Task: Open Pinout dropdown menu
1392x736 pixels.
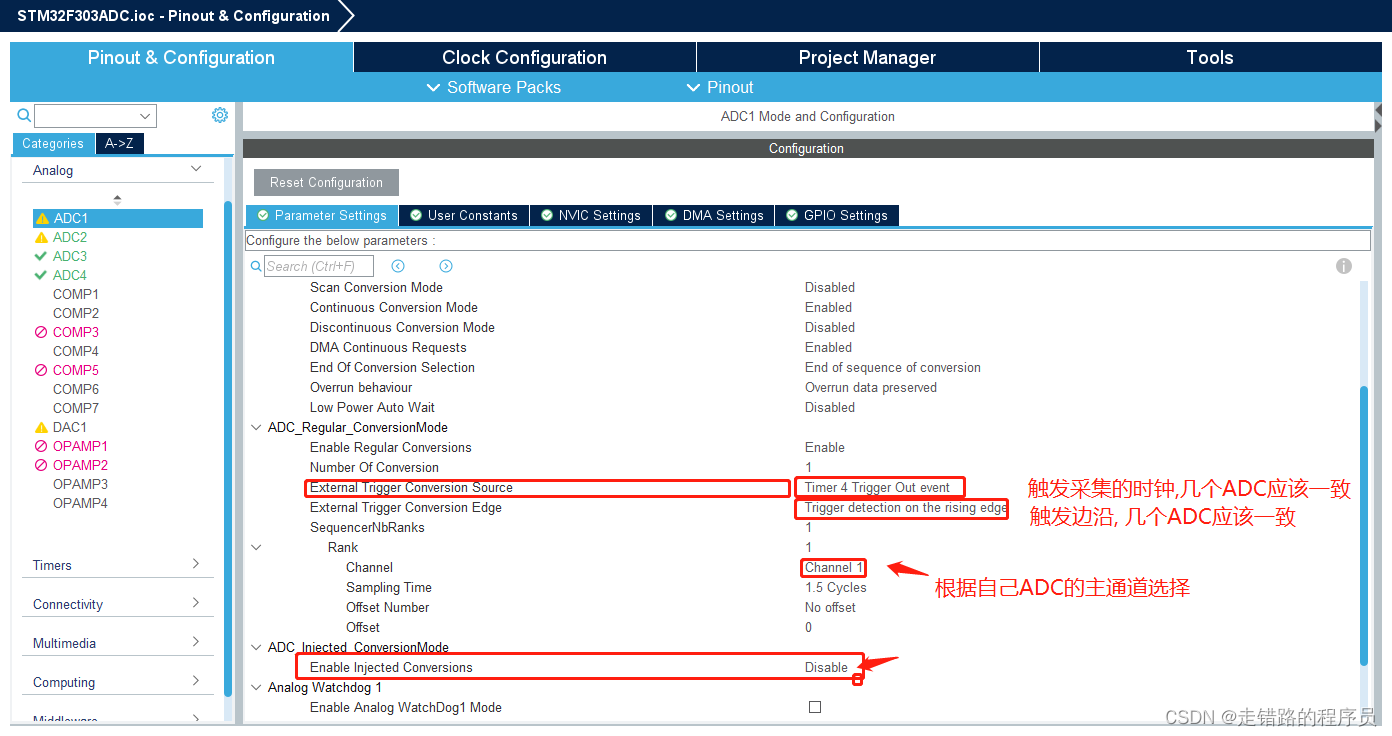Action: (x=720, y=87)
